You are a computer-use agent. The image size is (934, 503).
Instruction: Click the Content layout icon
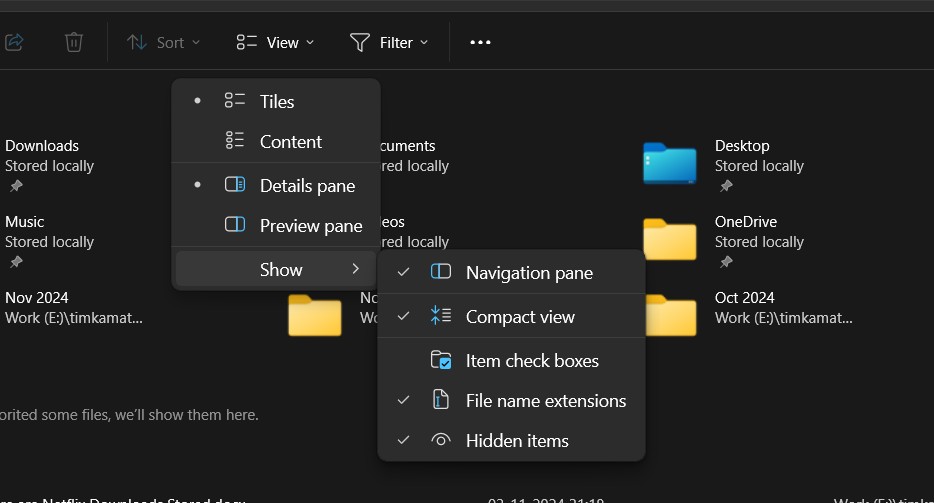pos(235,140)
